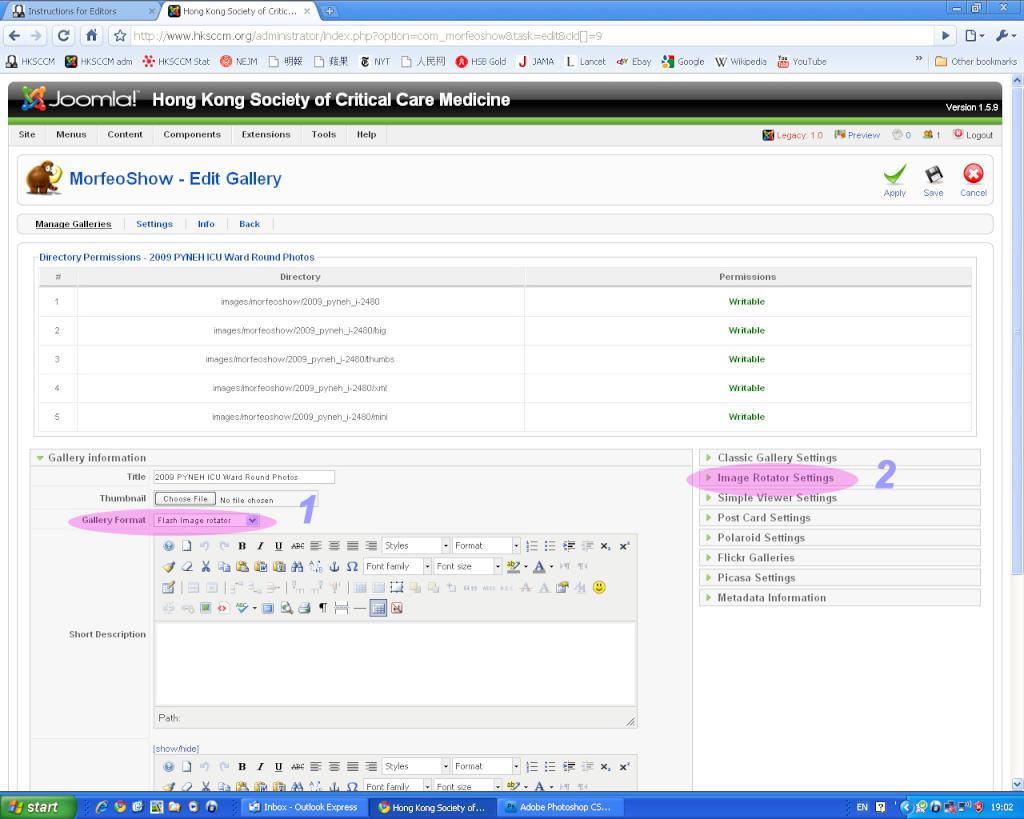Open Font family dropdown in Short Description editor
The height and width of the screenshot is (819, 1024).
[x=398, y=566]
